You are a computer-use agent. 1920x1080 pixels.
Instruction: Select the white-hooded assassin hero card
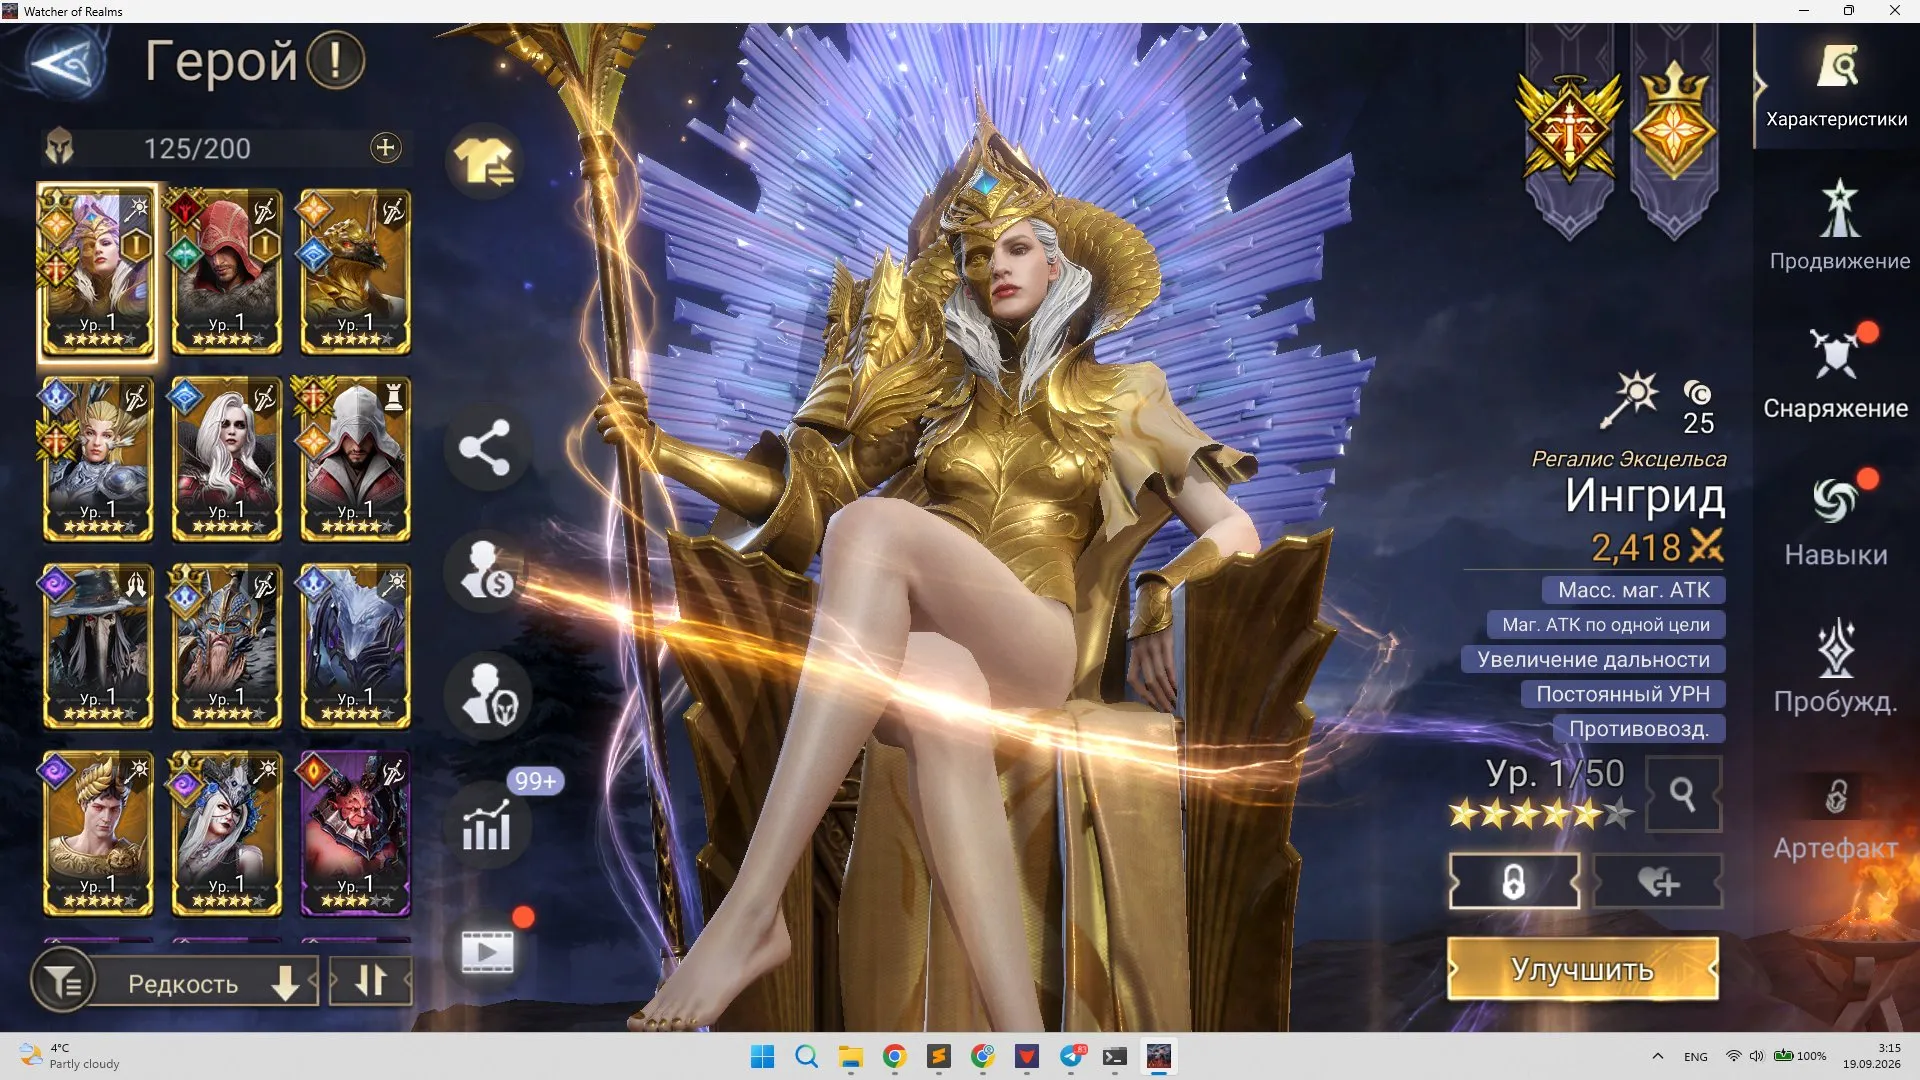tap(355, 459)
